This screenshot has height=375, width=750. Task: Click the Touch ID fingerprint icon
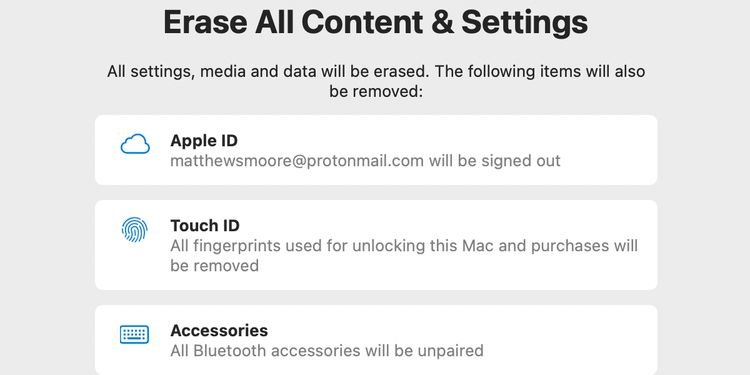pos(134,230)
